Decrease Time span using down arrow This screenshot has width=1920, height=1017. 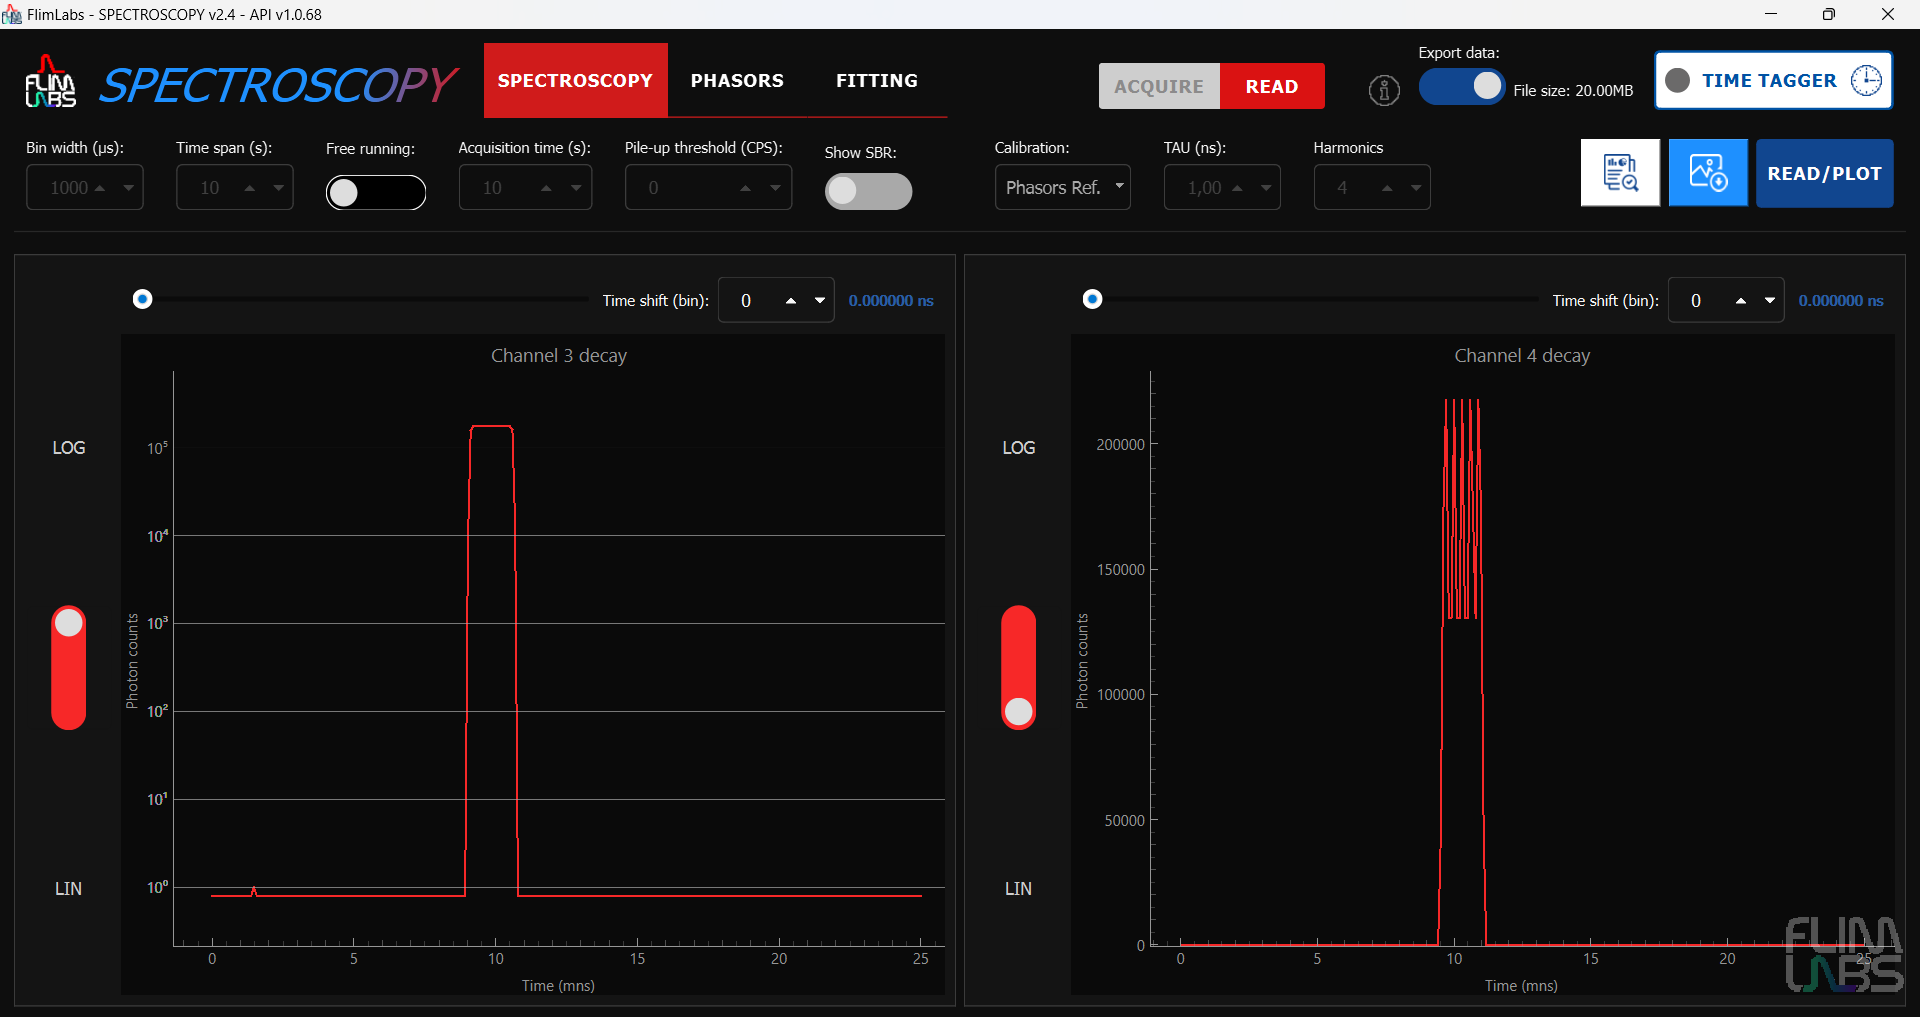pyautogui.click(x=278, y=188)
